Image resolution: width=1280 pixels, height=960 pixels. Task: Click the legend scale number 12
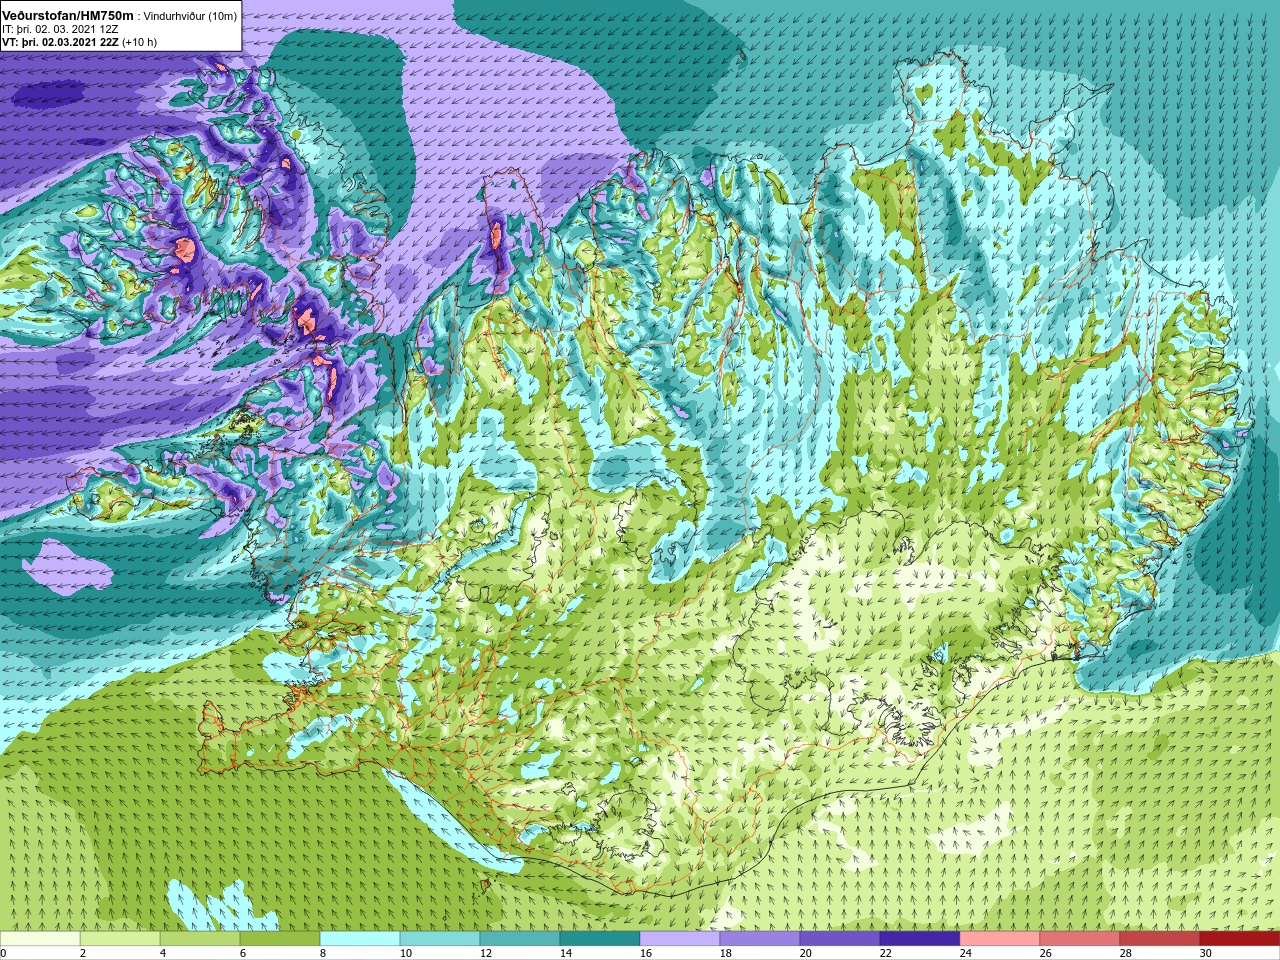(x=485, y=954)
